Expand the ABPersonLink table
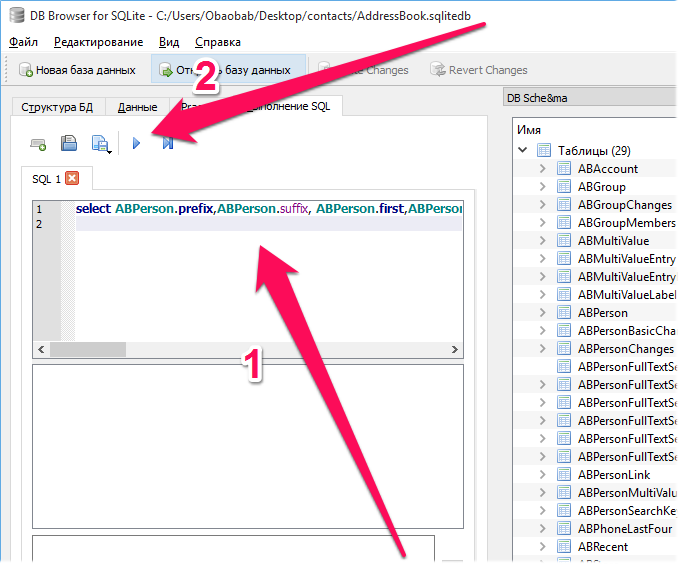 pos(543,475)
